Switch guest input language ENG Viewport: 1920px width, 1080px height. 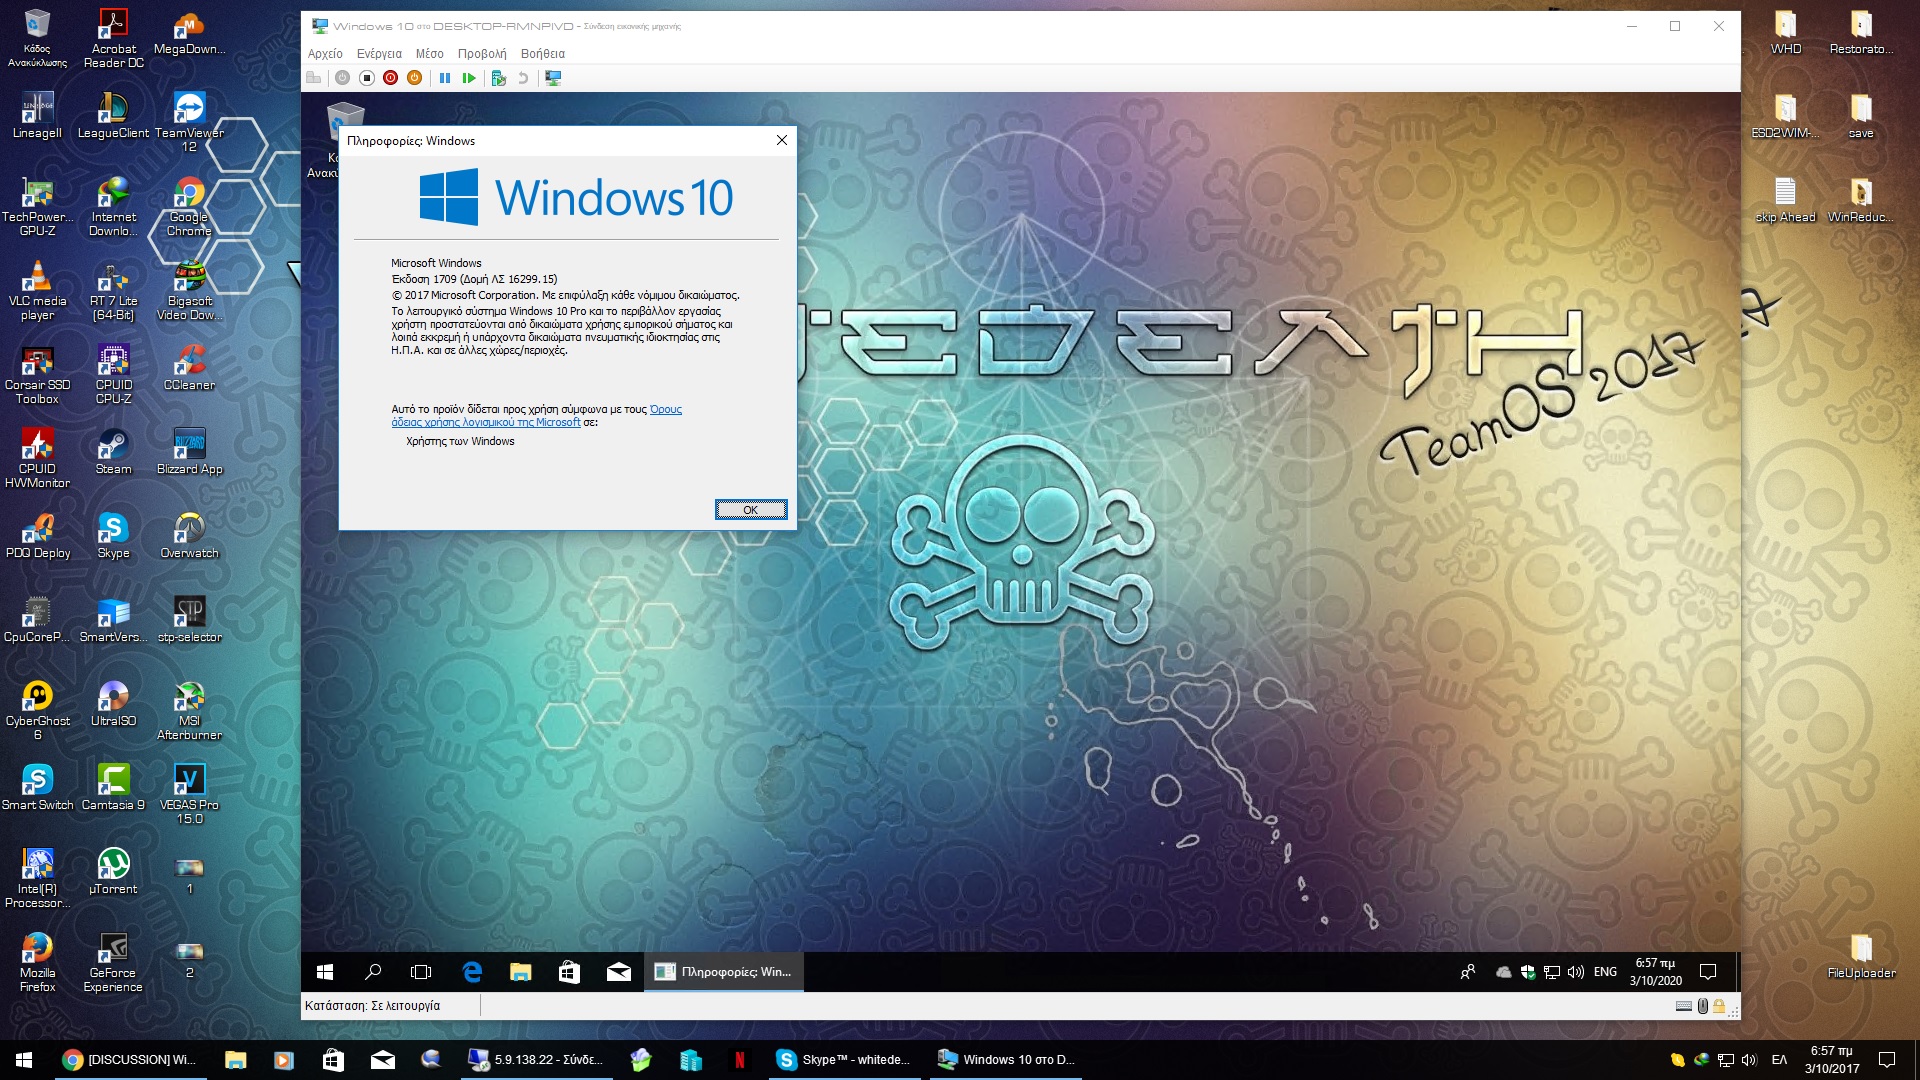[x=1605, y=972]
